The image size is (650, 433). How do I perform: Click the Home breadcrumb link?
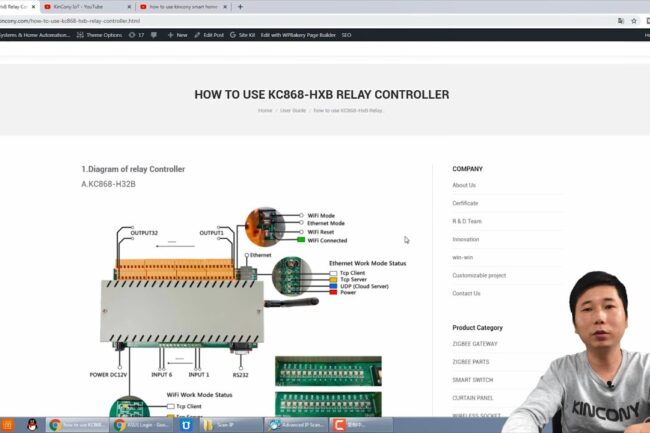265,111
